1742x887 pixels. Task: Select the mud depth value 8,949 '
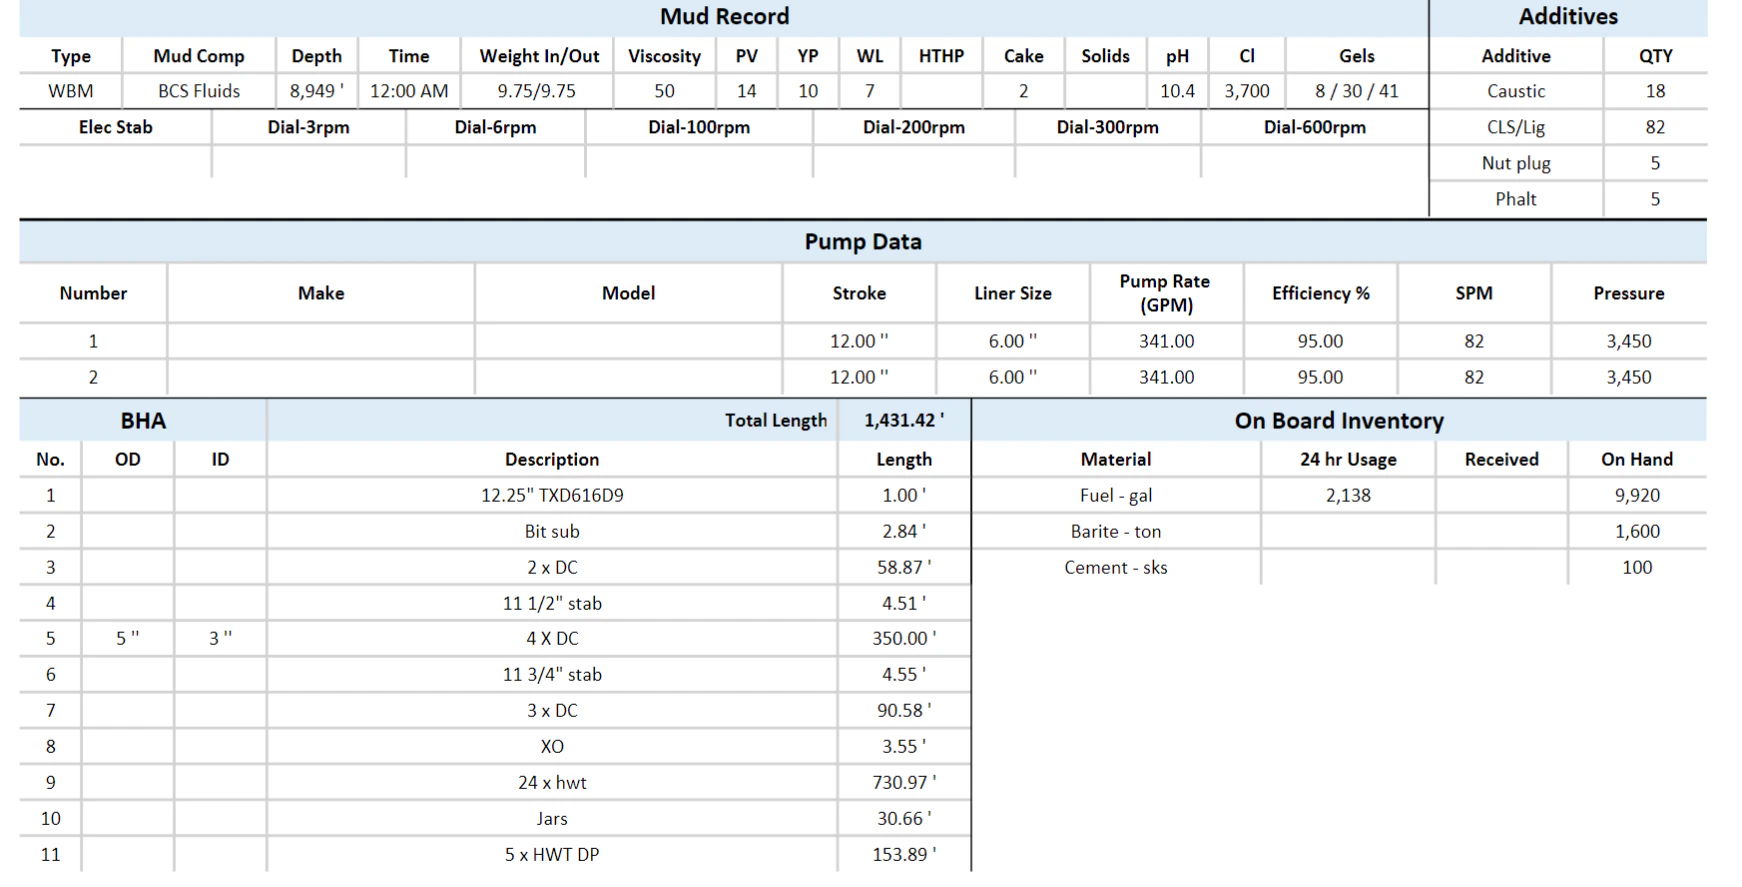316,91
